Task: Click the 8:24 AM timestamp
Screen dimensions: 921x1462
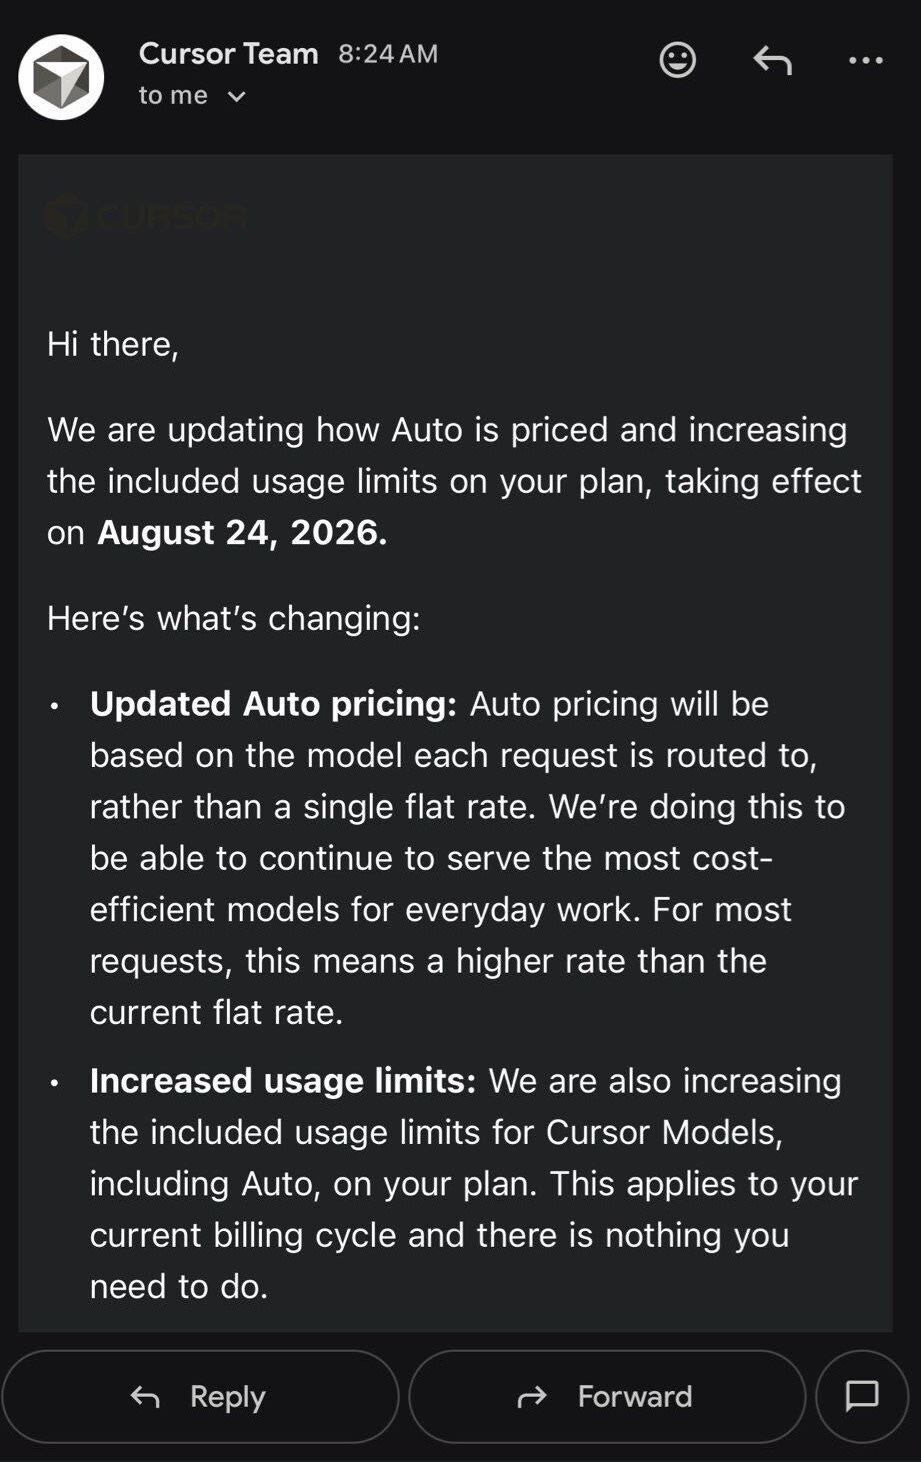Action: 388,54
